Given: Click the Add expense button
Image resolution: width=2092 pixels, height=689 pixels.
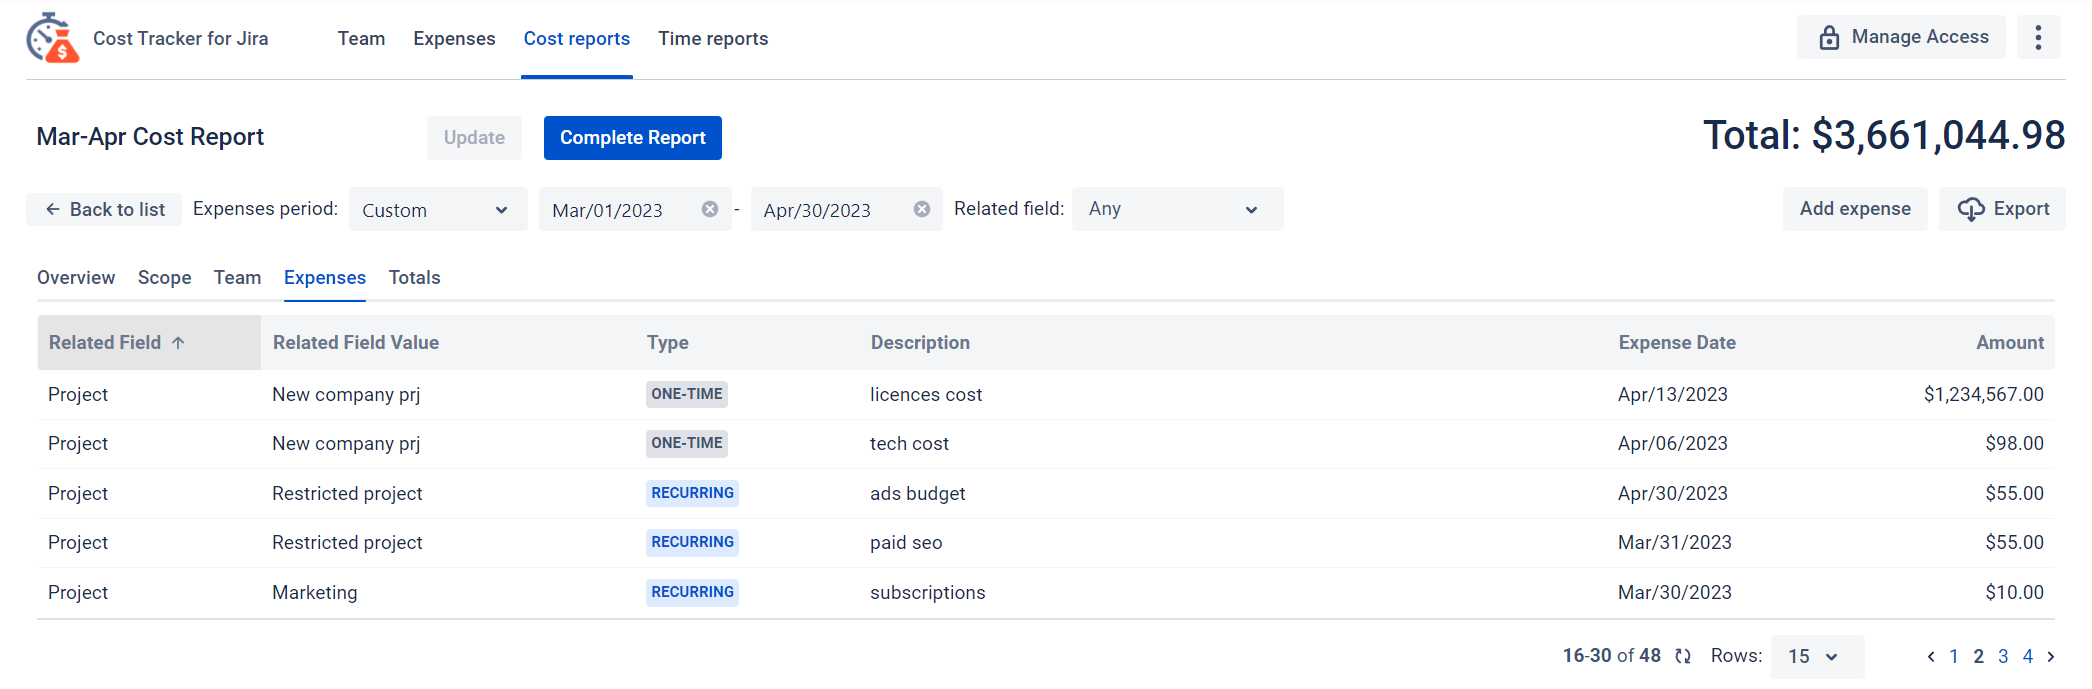Looking at the screenshot, I should [x=1854, y=209].
